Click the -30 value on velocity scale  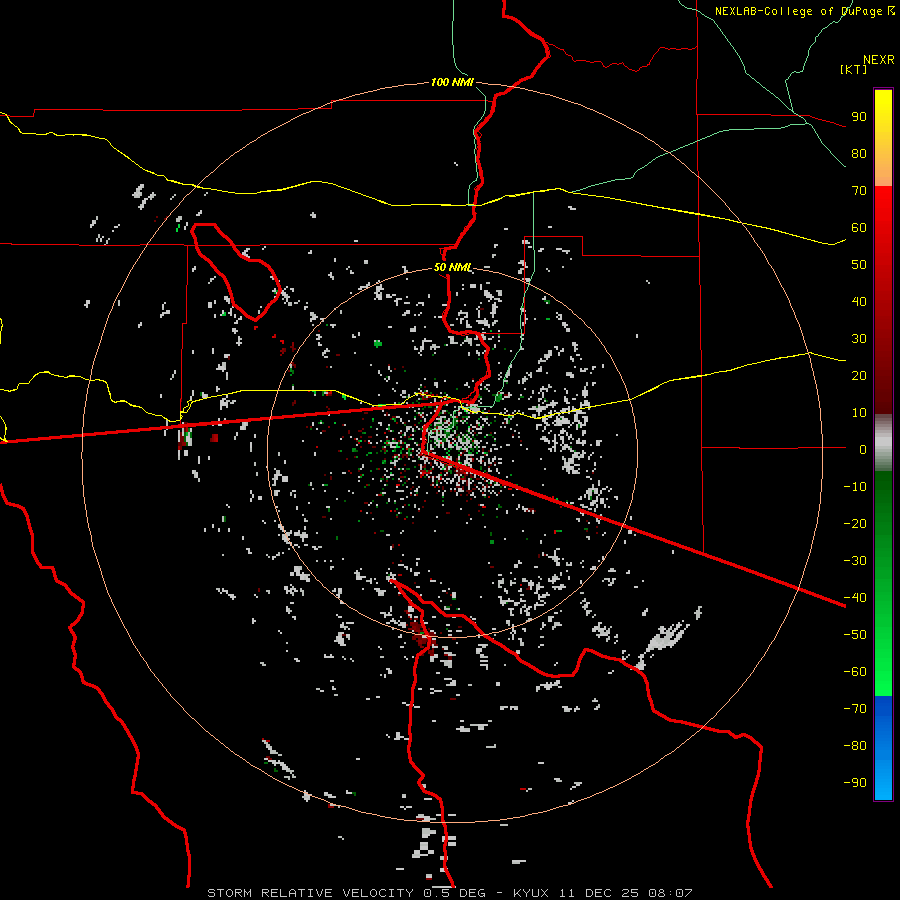click(855, 561)
